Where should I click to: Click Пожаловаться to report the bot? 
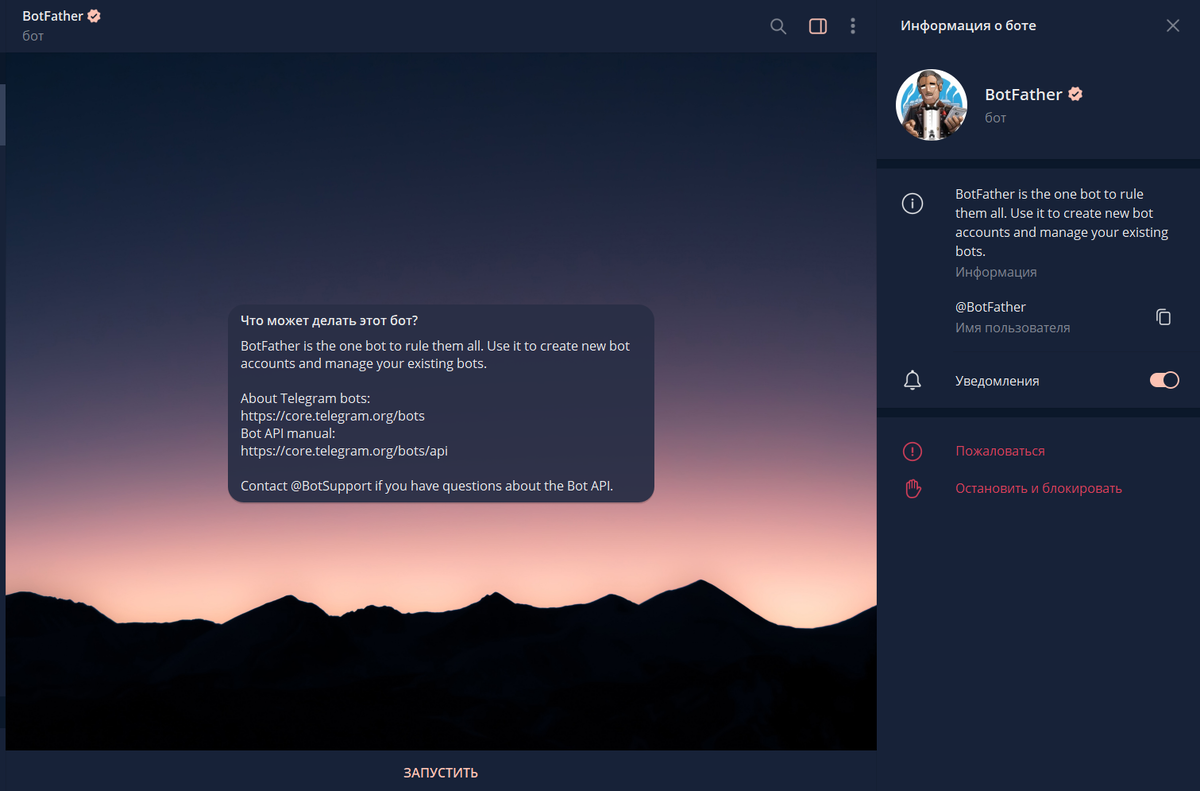pyautogui.click(x=1000, y=451)
